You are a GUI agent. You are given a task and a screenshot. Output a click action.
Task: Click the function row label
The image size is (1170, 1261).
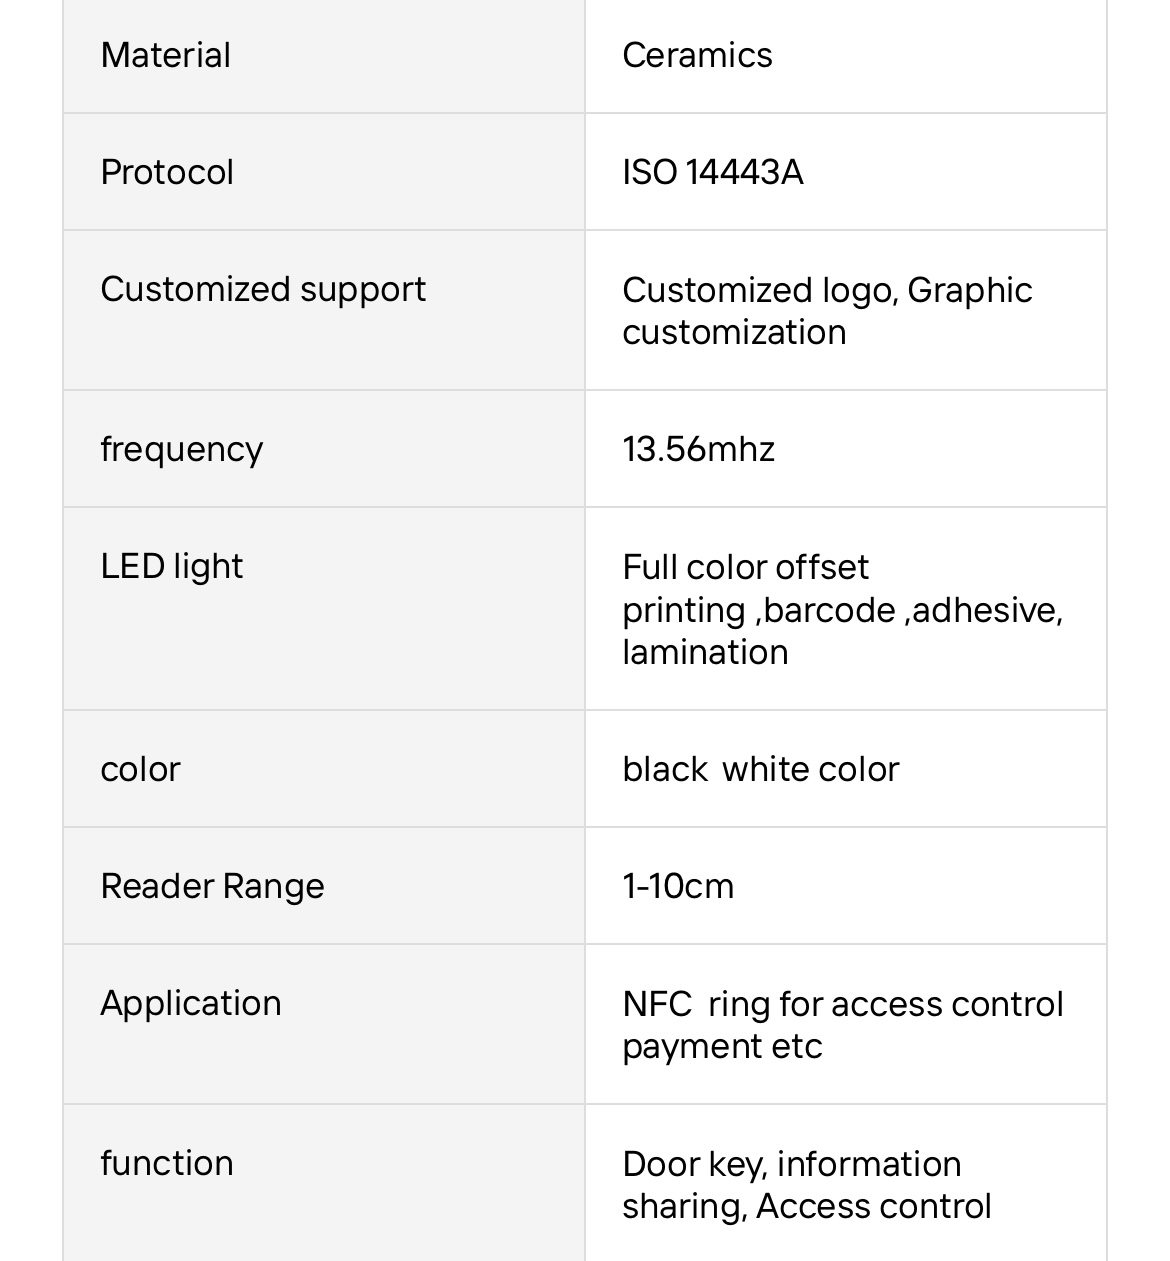tap(167, 1163)
